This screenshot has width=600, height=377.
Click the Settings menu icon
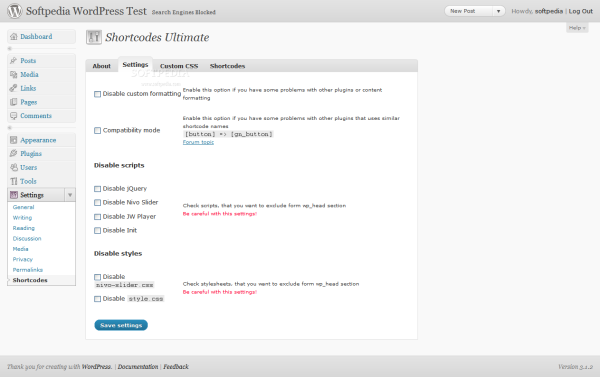[x=14, y=195]
